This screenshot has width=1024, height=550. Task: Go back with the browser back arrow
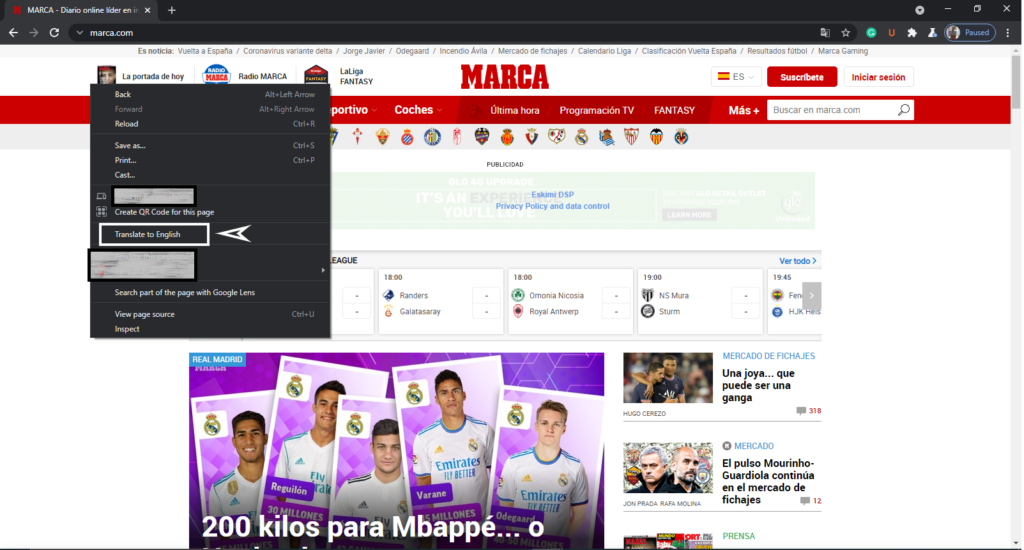13,33
